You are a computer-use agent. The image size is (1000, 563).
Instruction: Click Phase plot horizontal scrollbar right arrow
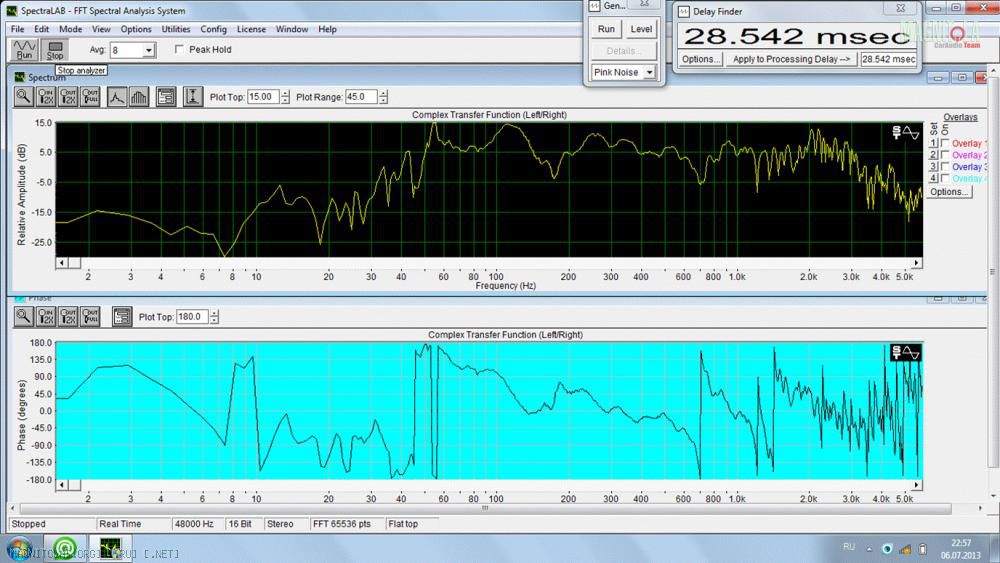coord(916,485)
